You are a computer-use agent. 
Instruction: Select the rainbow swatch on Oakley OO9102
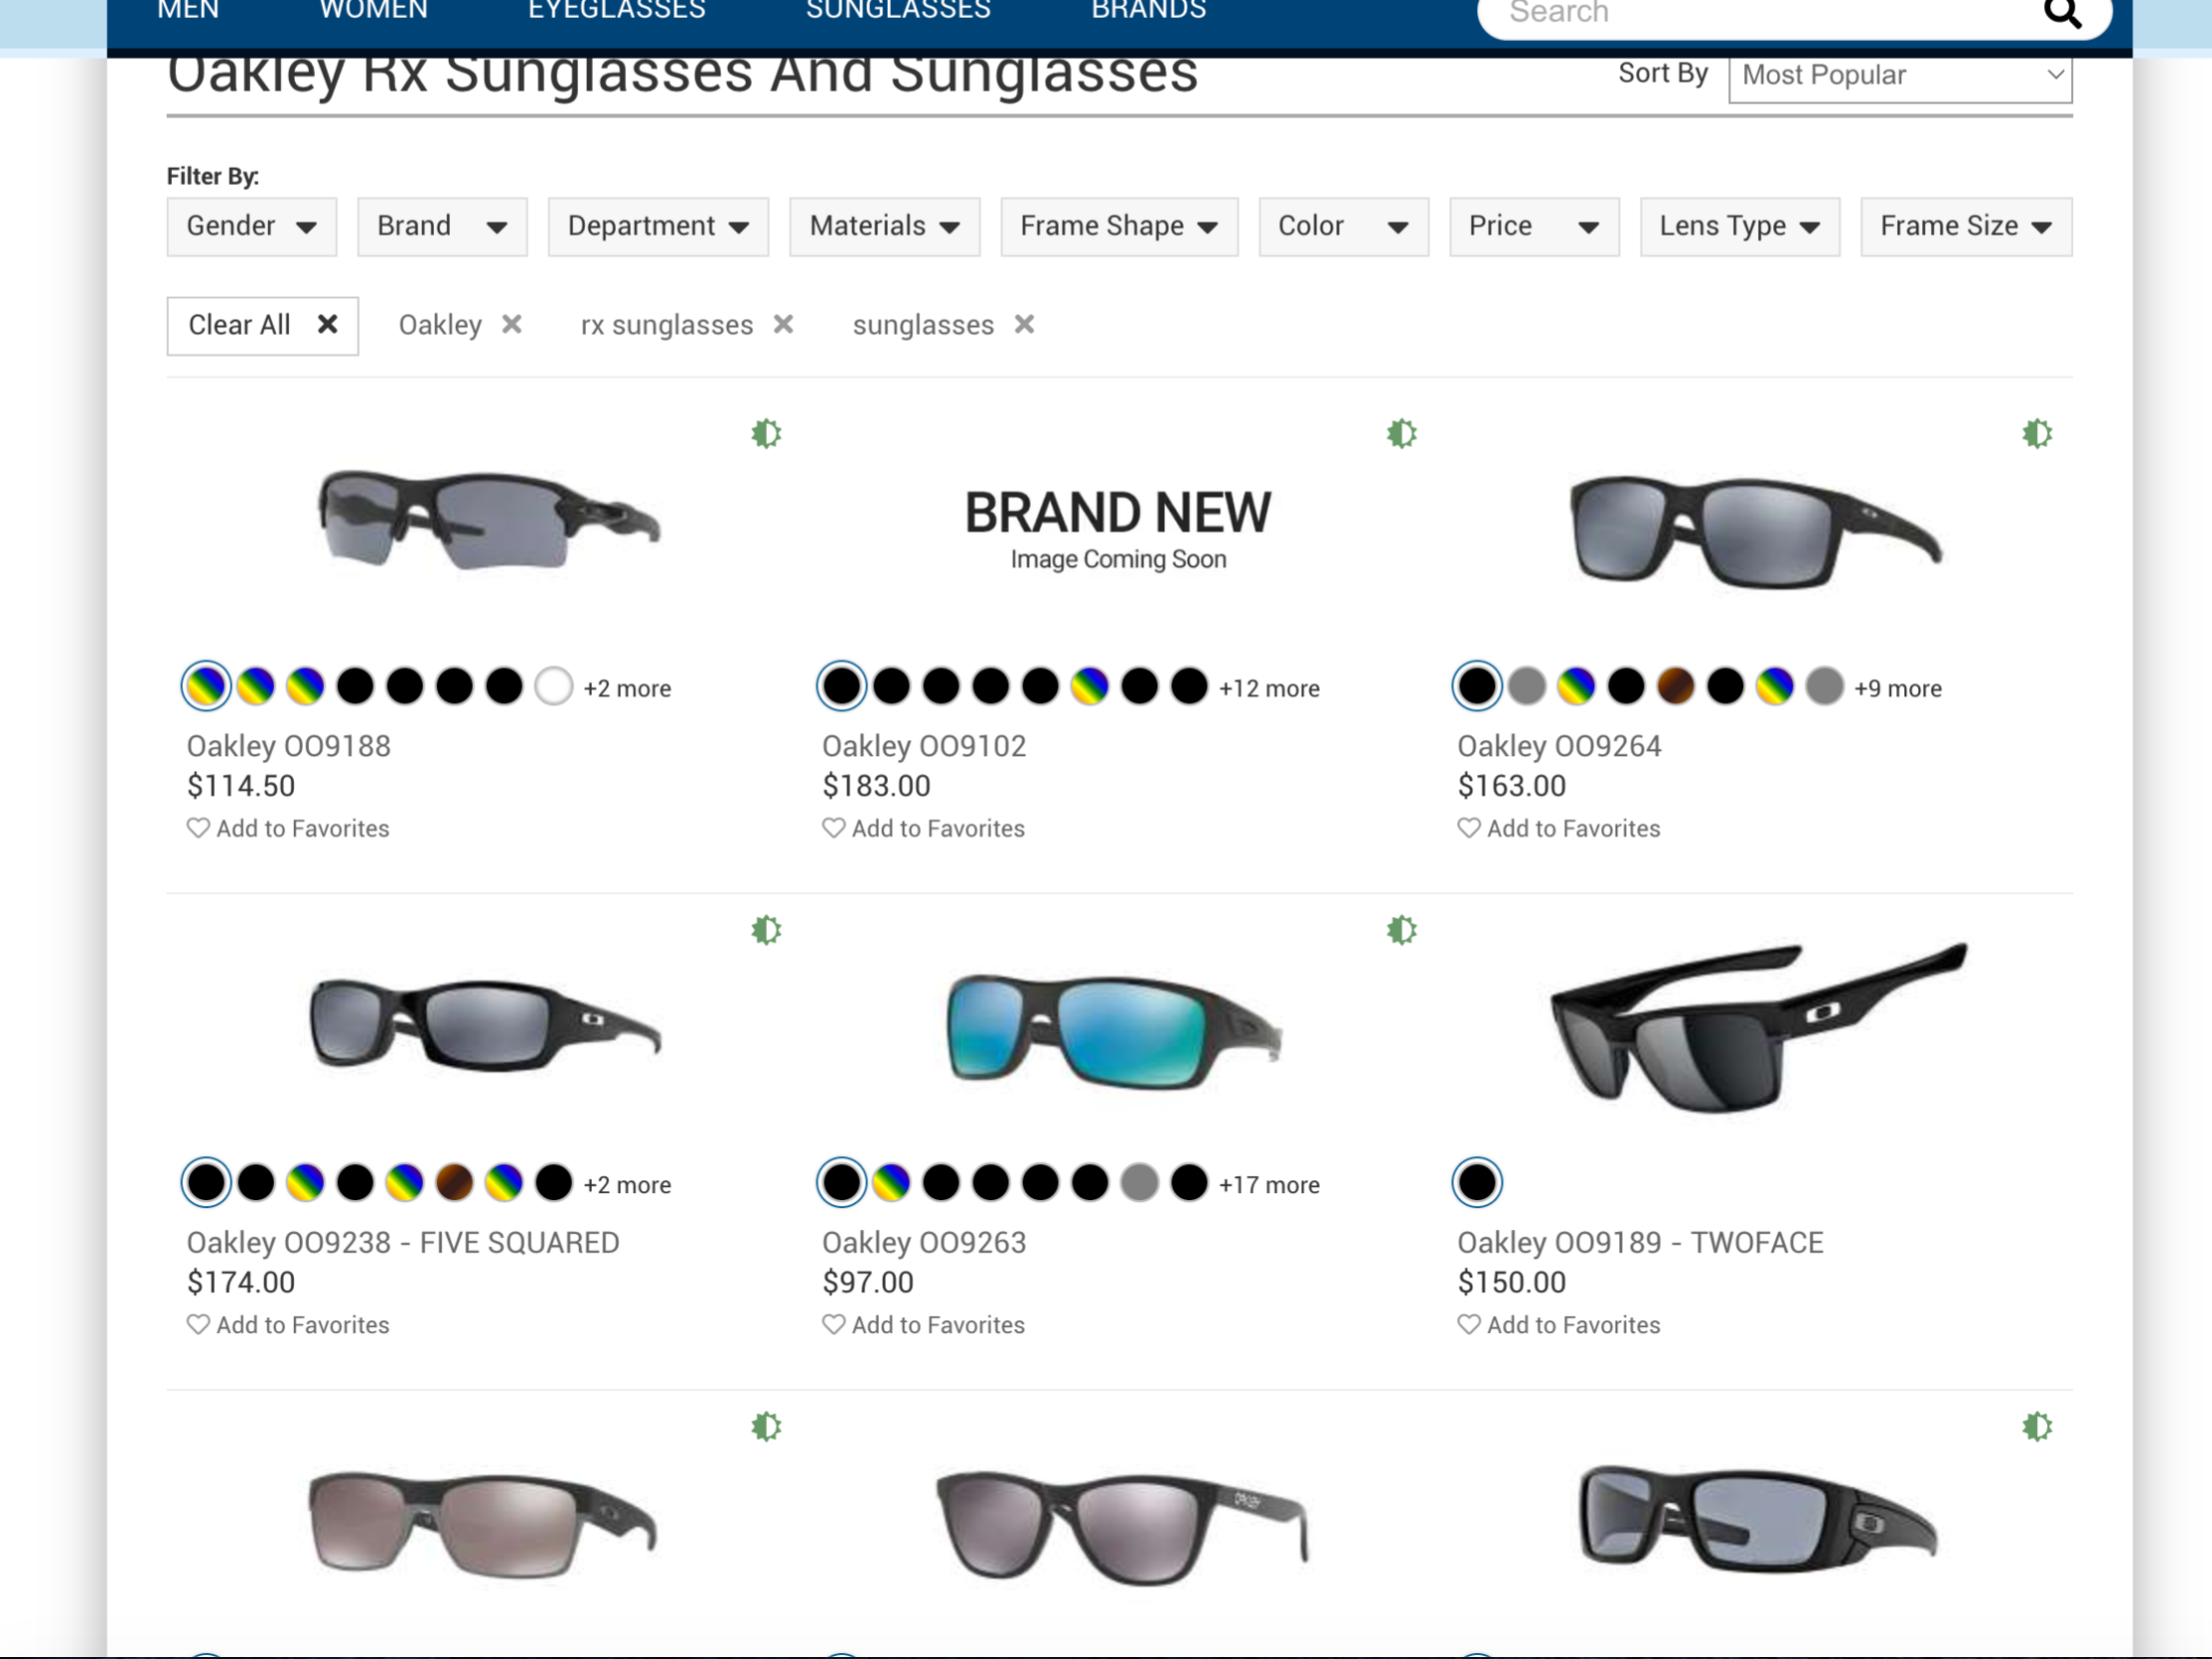(1090, 686)
